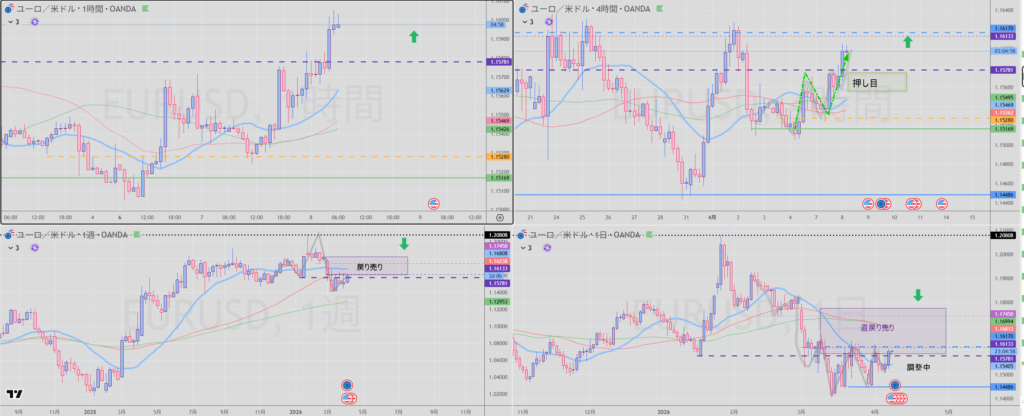Open the 1-hour chart time axis settings gear
The width and height of the screenshot is (1024, 416).
point(500,217)
